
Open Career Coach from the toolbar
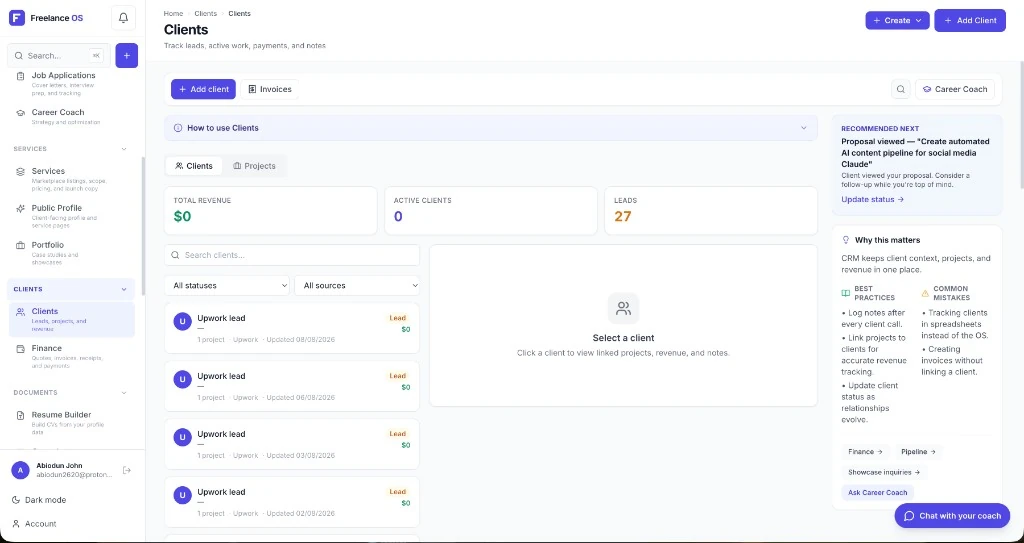pyautogui.click(x=955, y=89)
